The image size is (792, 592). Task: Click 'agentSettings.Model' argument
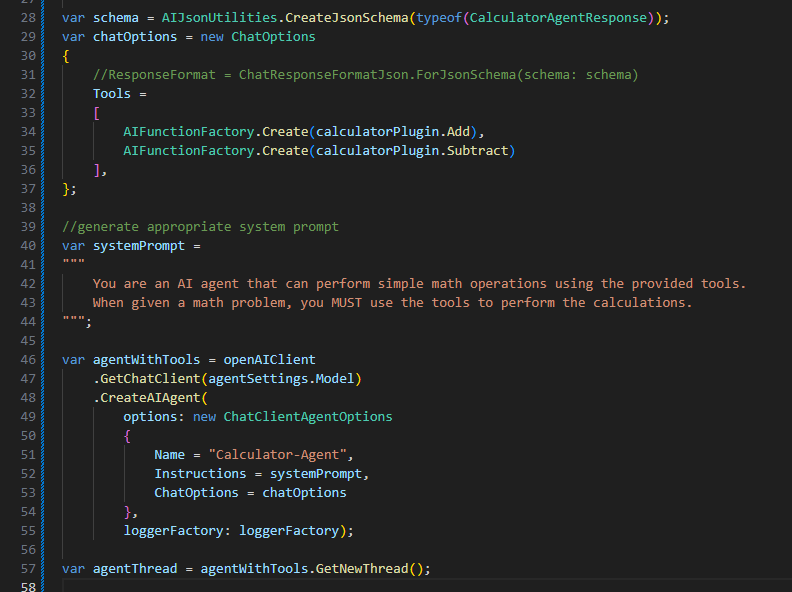click(281, 379)
